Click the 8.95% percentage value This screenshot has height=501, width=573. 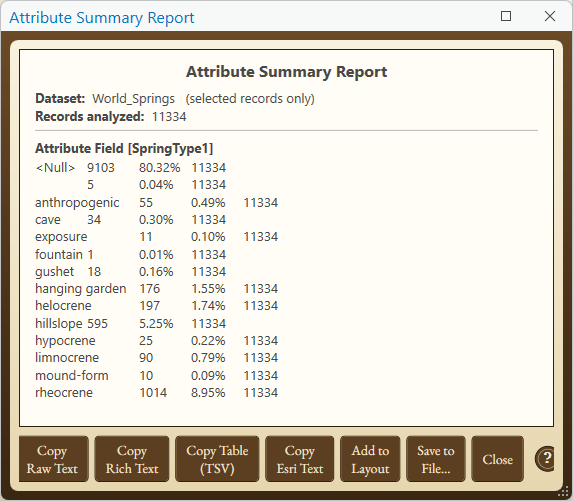coord(208,392)
